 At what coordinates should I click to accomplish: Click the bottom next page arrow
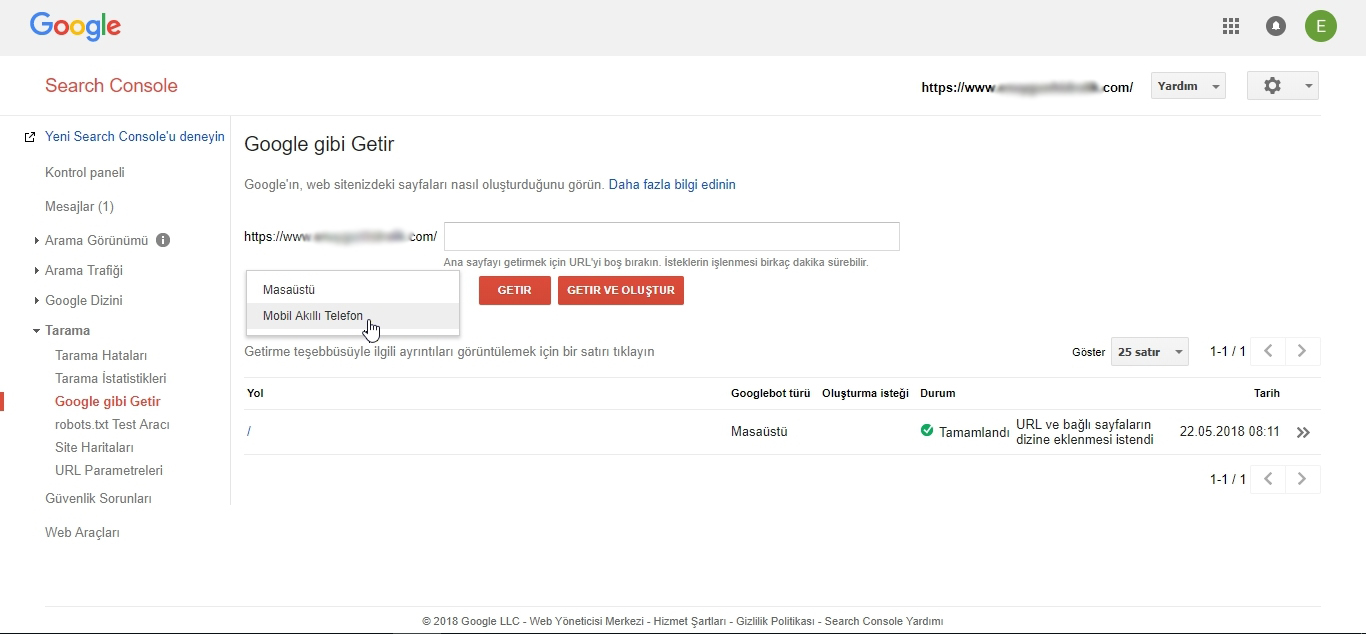coord(1302,479)
